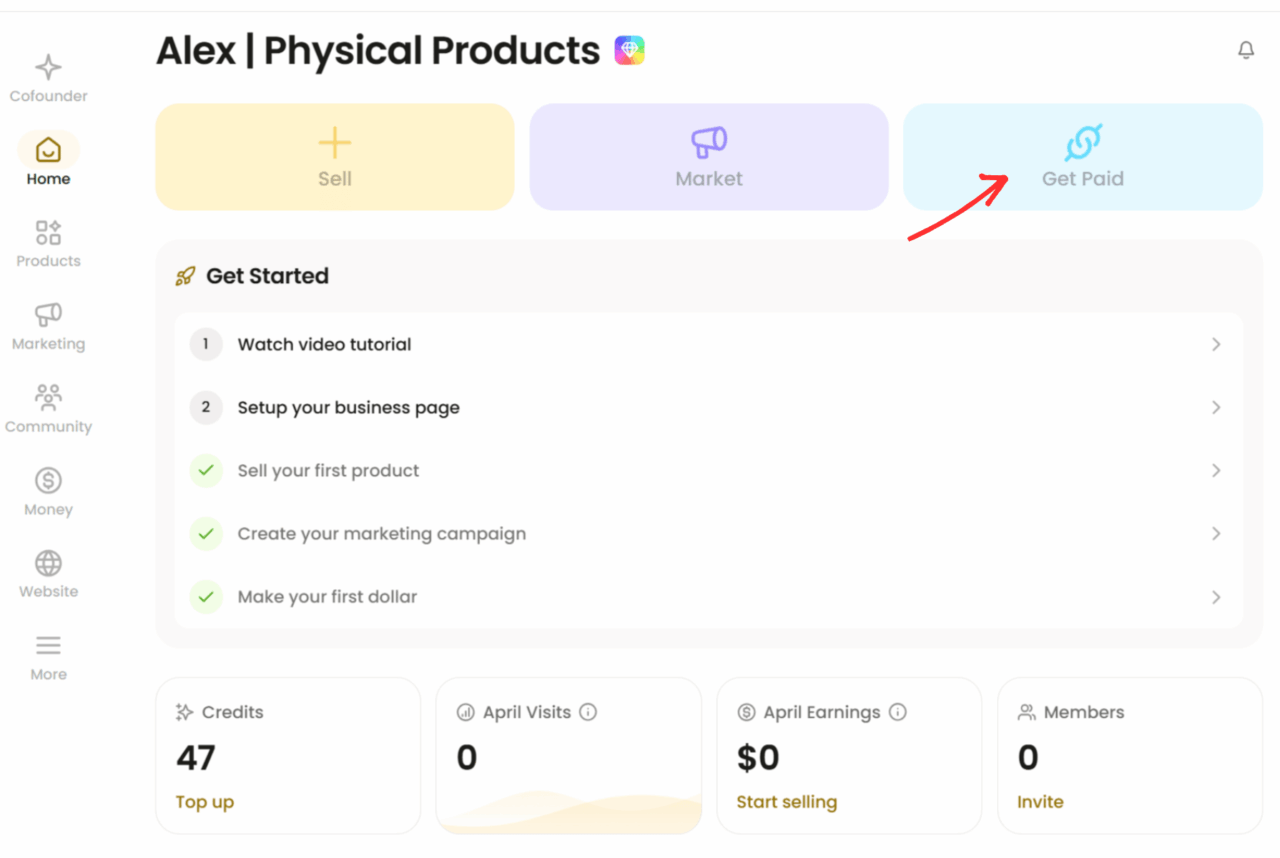This screenshot has height=858, width=1280.
Task: Open the Money dollar icon
Action: [x=48, y=481]
